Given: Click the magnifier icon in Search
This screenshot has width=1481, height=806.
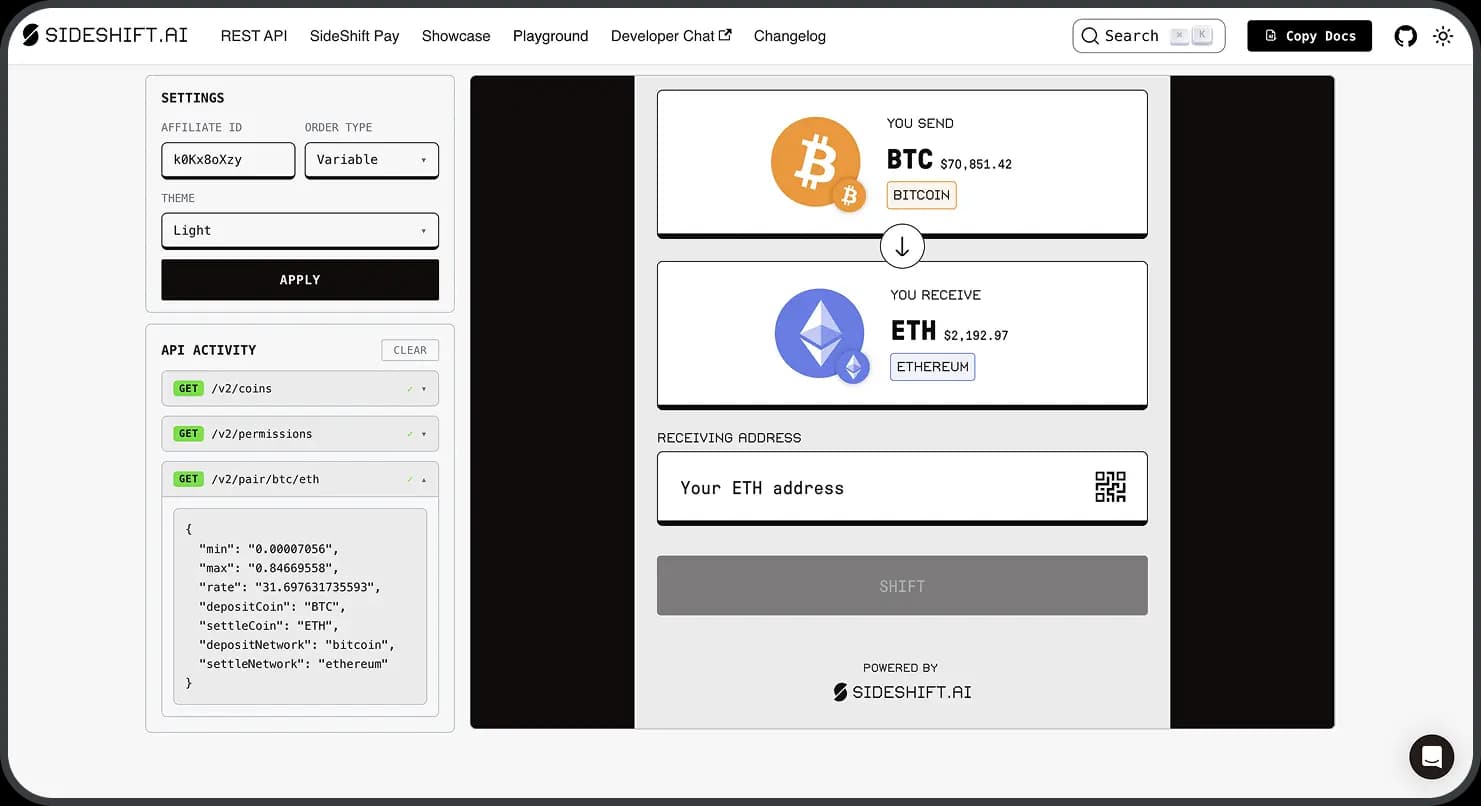Looking at the screenshot, I should [1090, 36].
